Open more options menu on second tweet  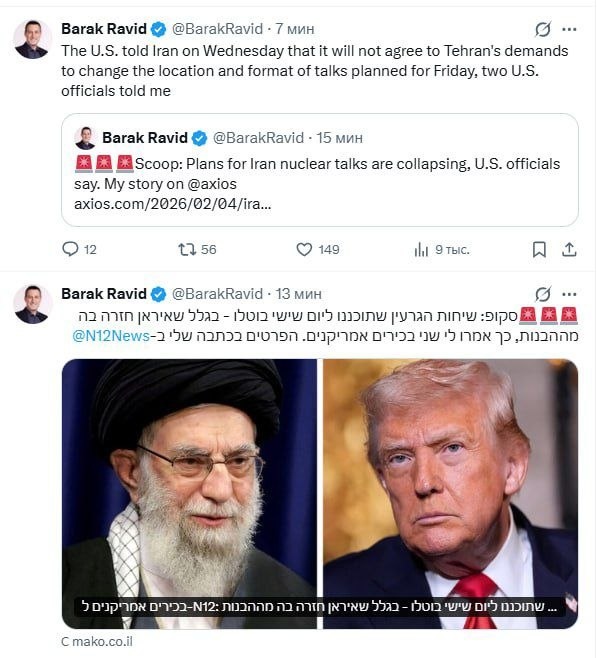[569, 294]
